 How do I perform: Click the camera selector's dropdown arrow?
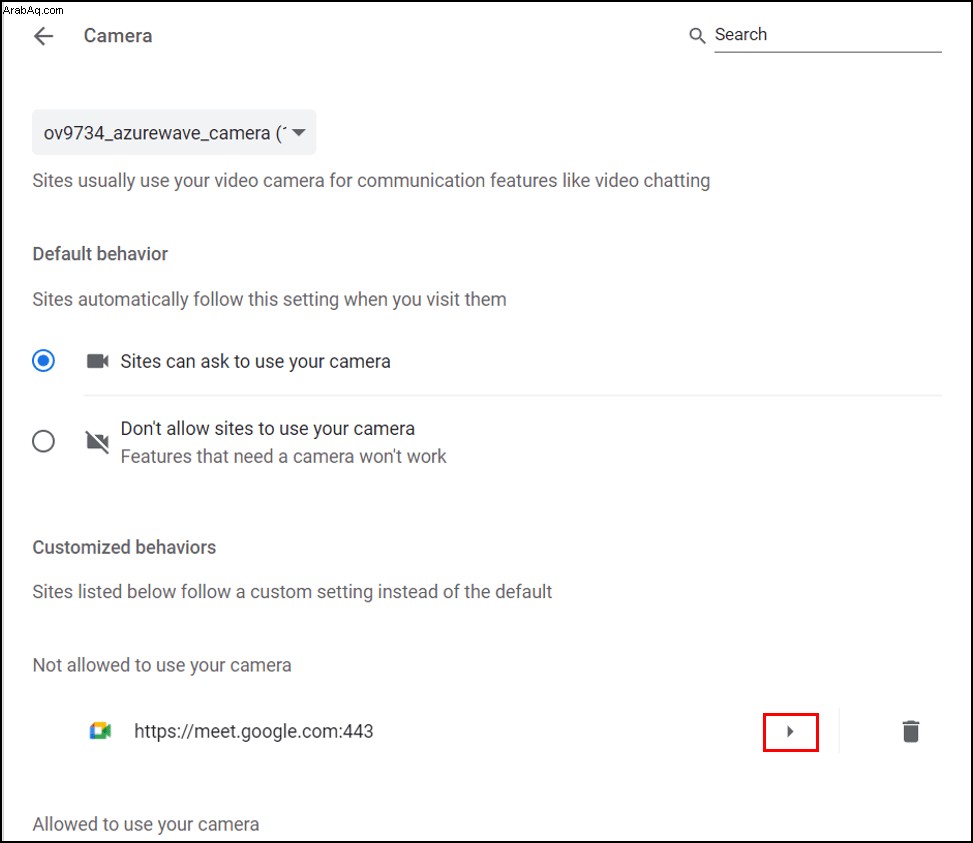pos(298,132)
